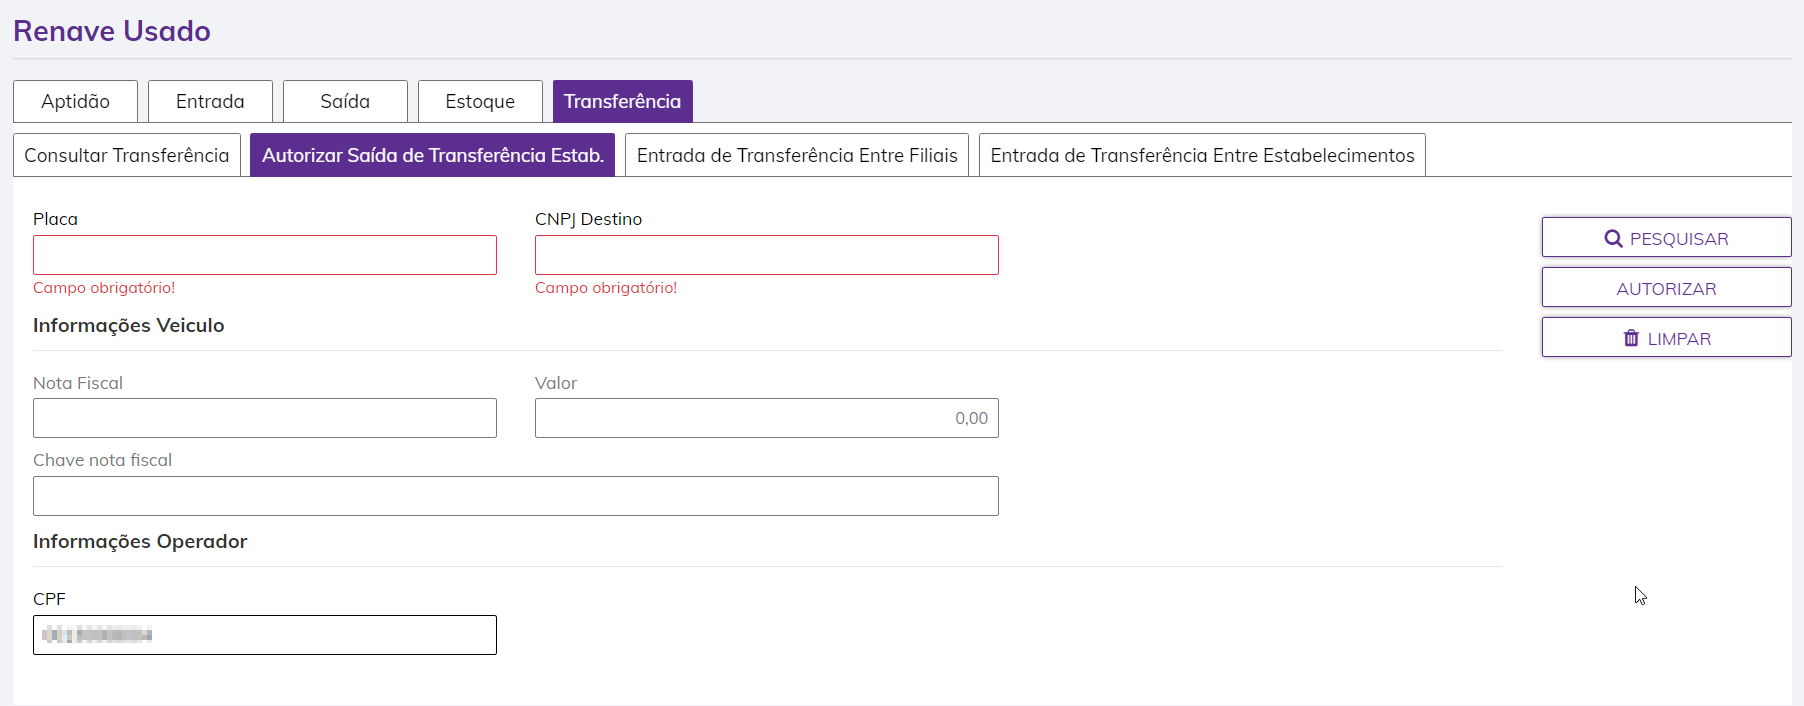The image size is (1804, 706).
Task: Focus the Valor amount field
Action: tap(767, 418)
